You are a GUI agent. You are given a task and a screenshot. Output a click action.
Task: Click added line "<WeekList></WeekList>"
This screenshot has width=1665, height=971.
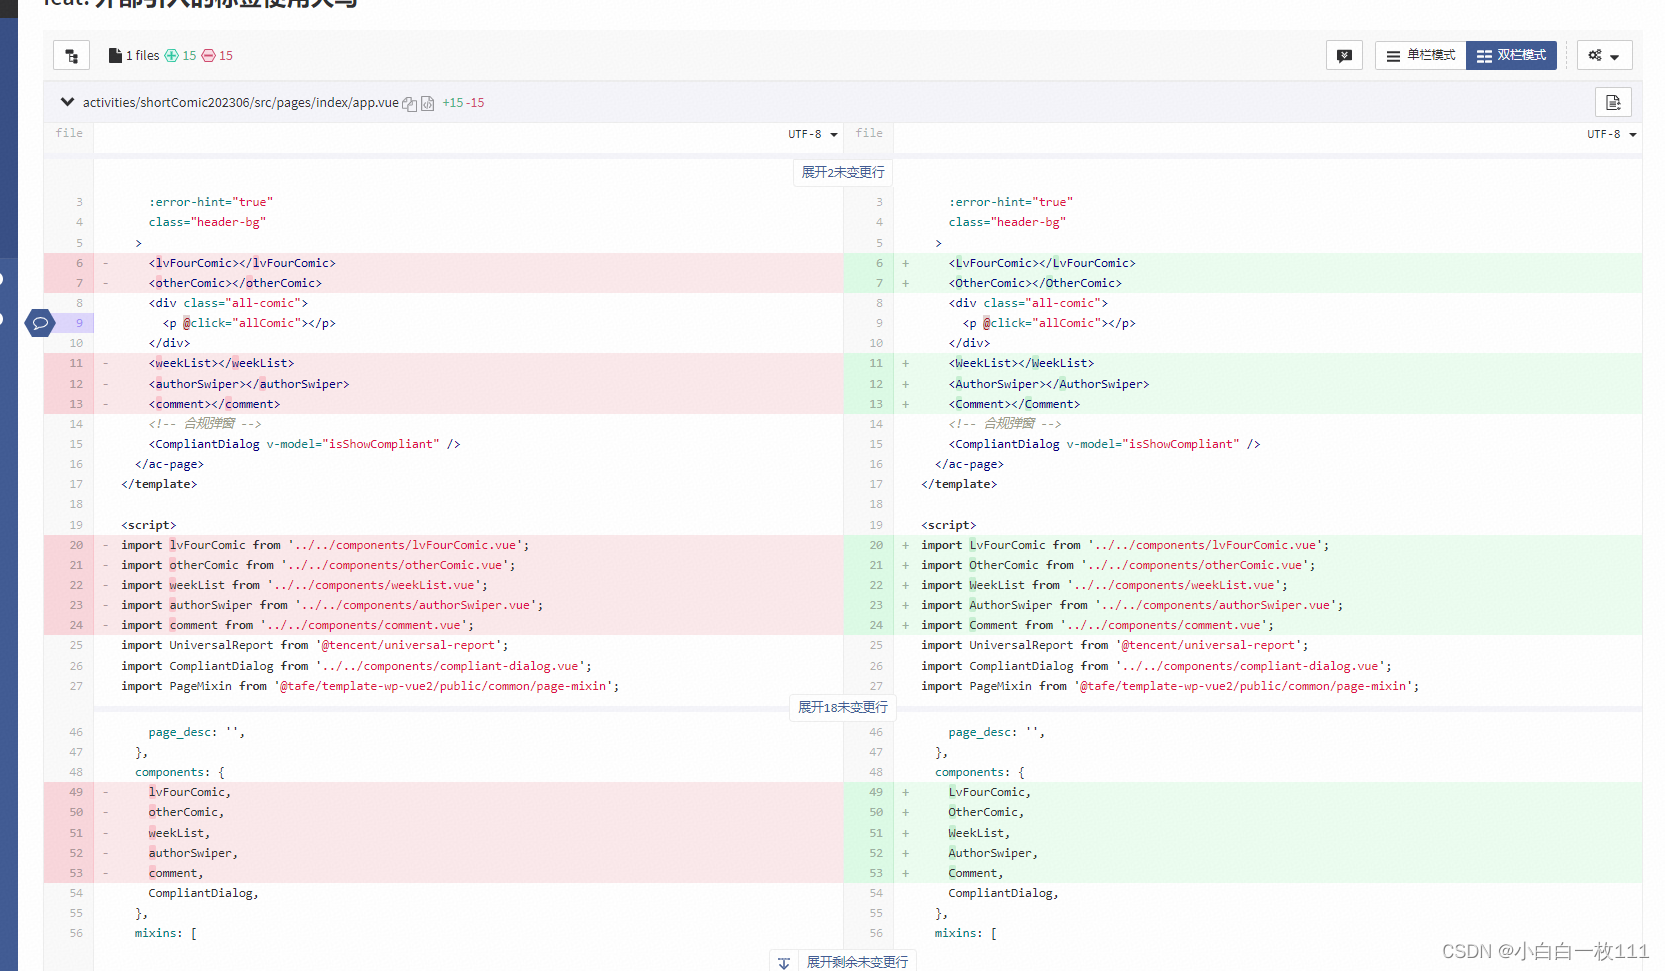coord(1021,363)
